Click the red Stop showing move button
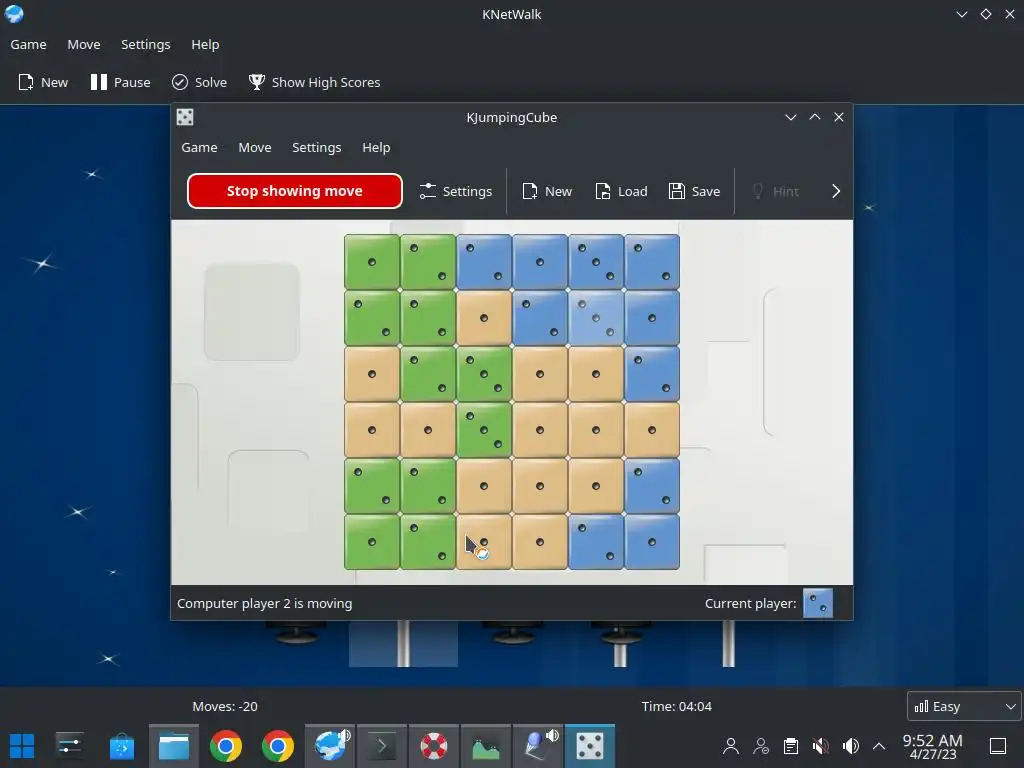This screenshot has width=1024, height=768. point(295,191)
